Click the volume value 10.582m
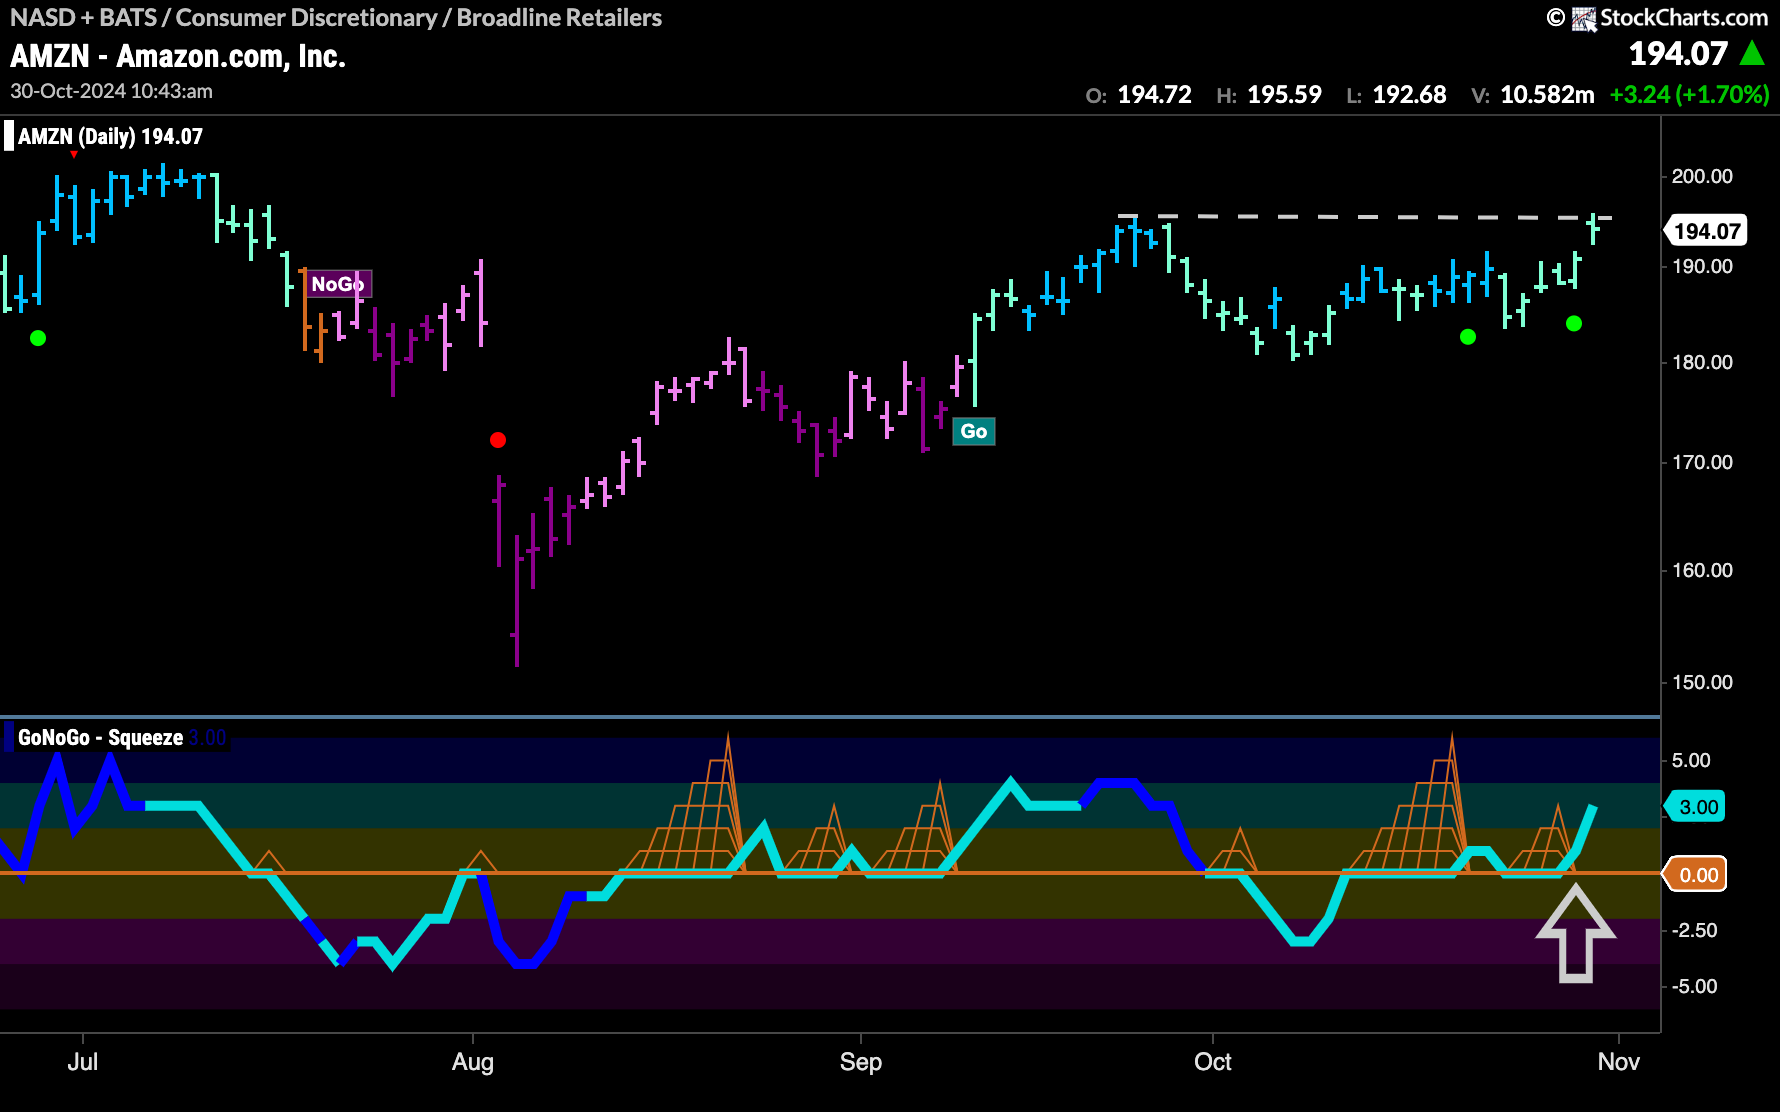 [x=1547, y=95]
